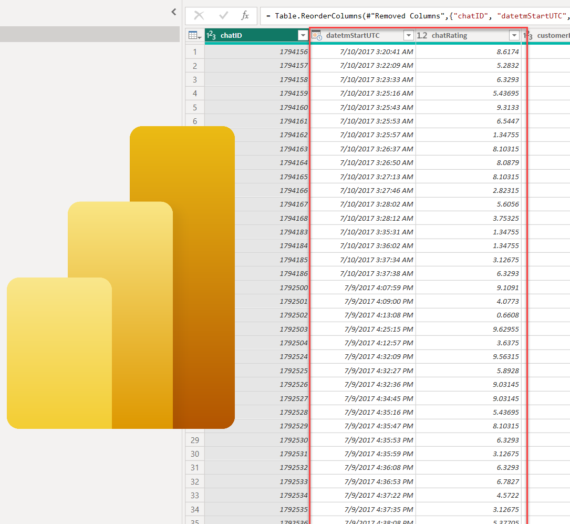This screenshot has height=524, width=570.
Task: Select the datetmStartUTC column header
Action: [x=362, y=35]
